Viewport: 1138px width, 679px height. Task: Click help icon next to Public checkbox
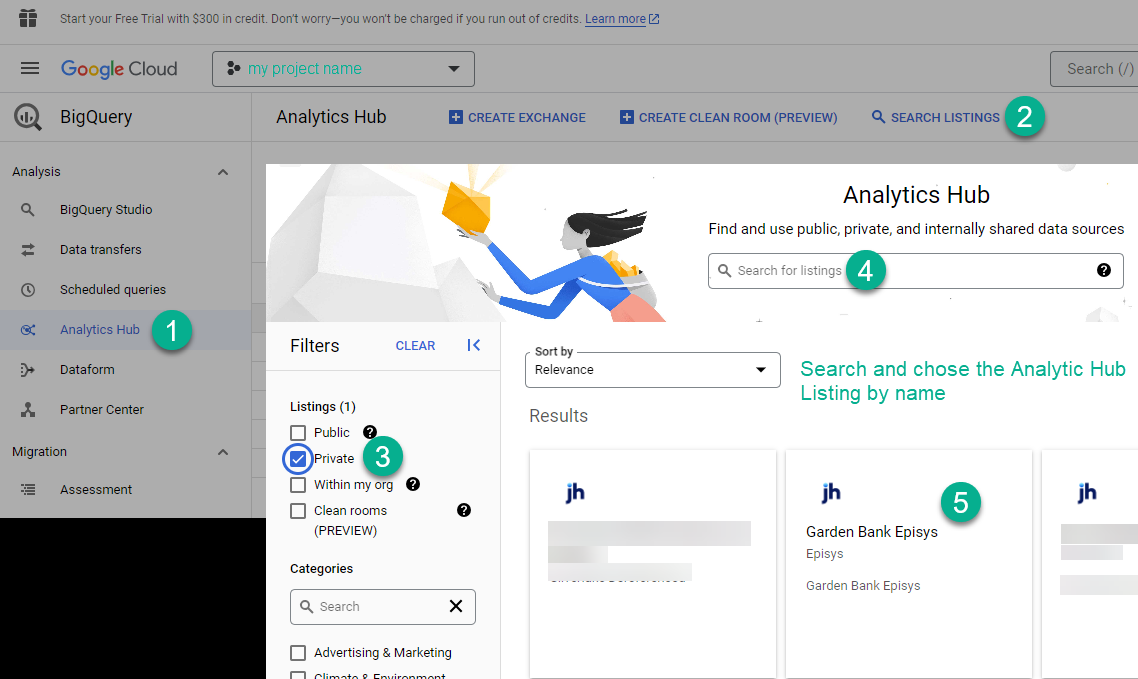[369, 432]
